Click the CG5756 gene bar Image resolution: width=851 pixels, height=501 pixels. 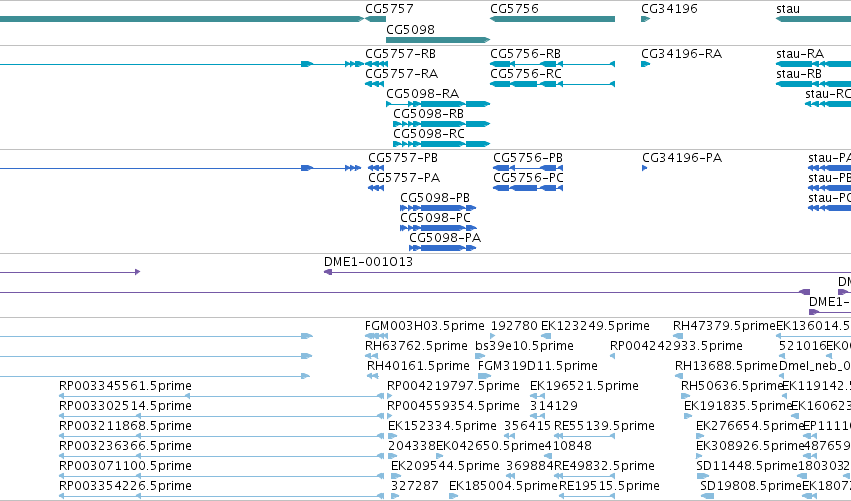click(x=552, y=19)
